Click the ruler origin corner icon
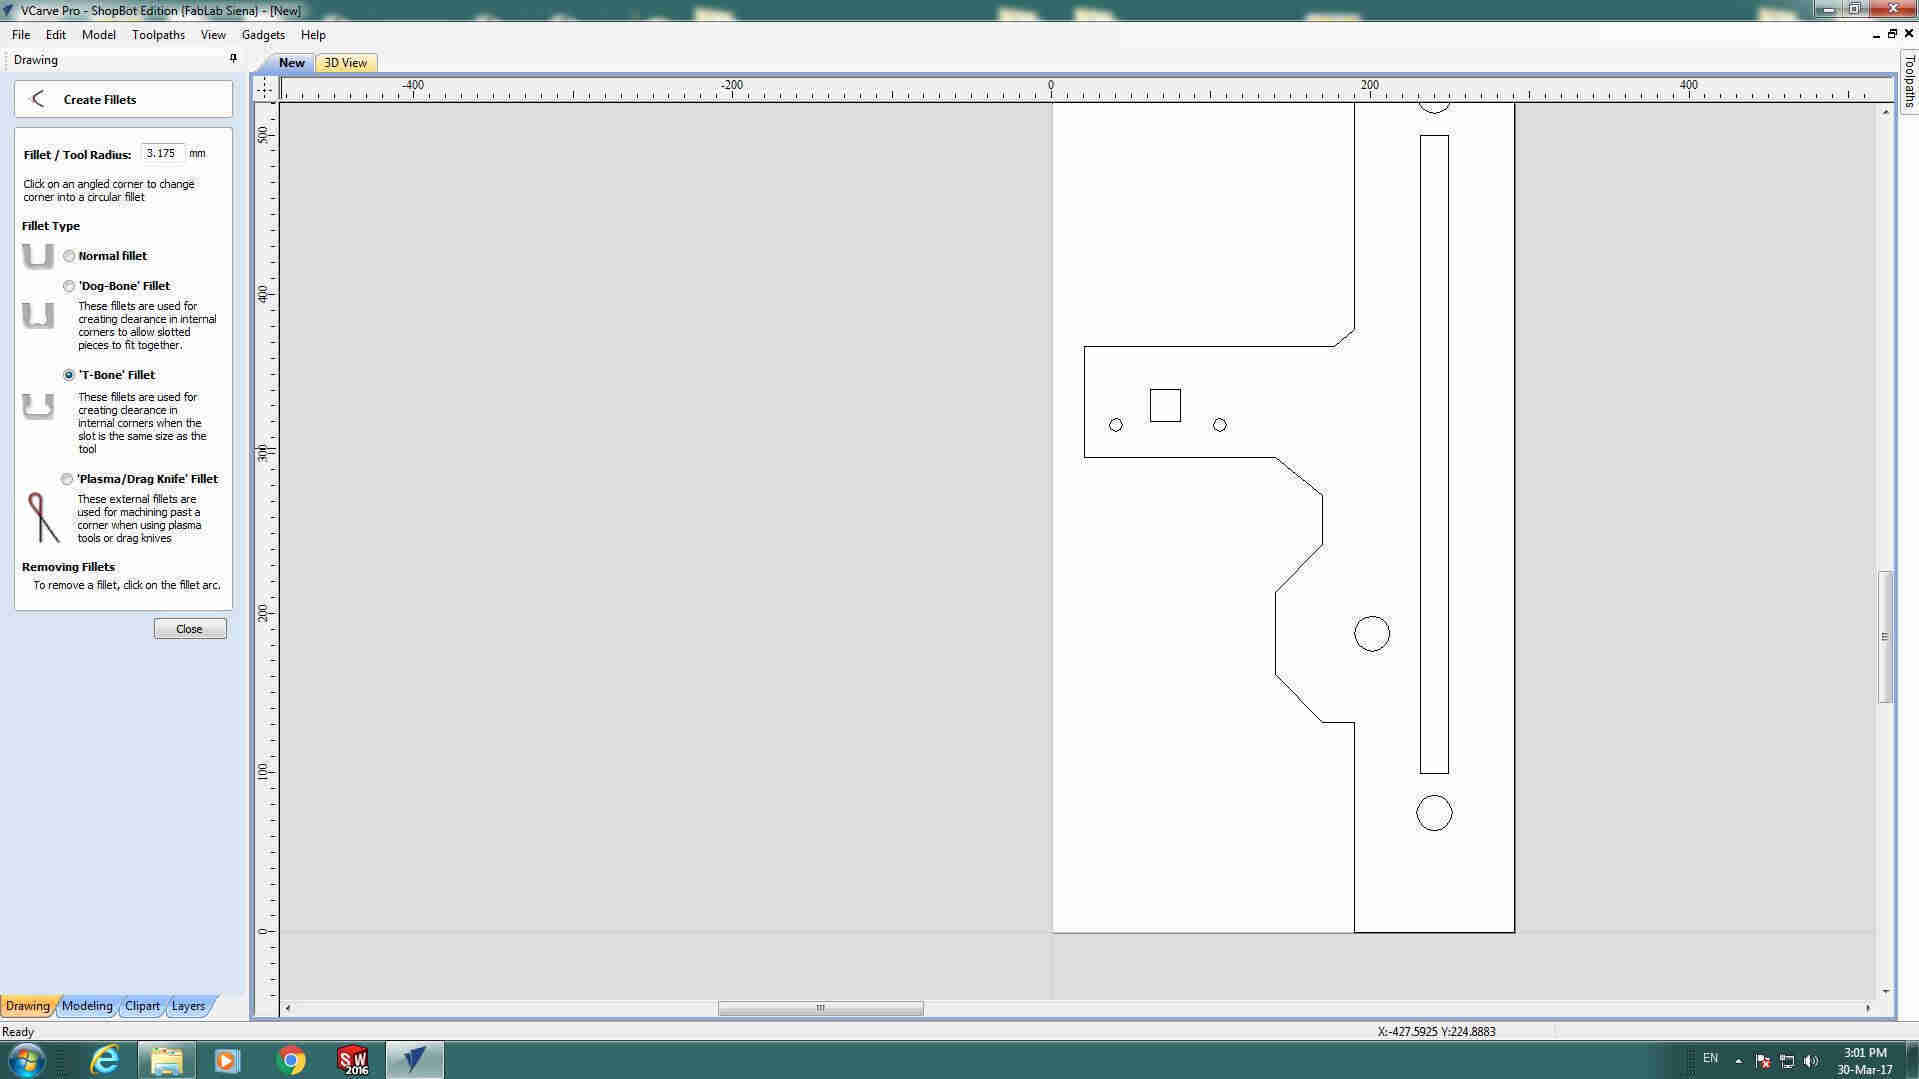The height and width of the screenshot is (1079, 1919). point(264,88)
